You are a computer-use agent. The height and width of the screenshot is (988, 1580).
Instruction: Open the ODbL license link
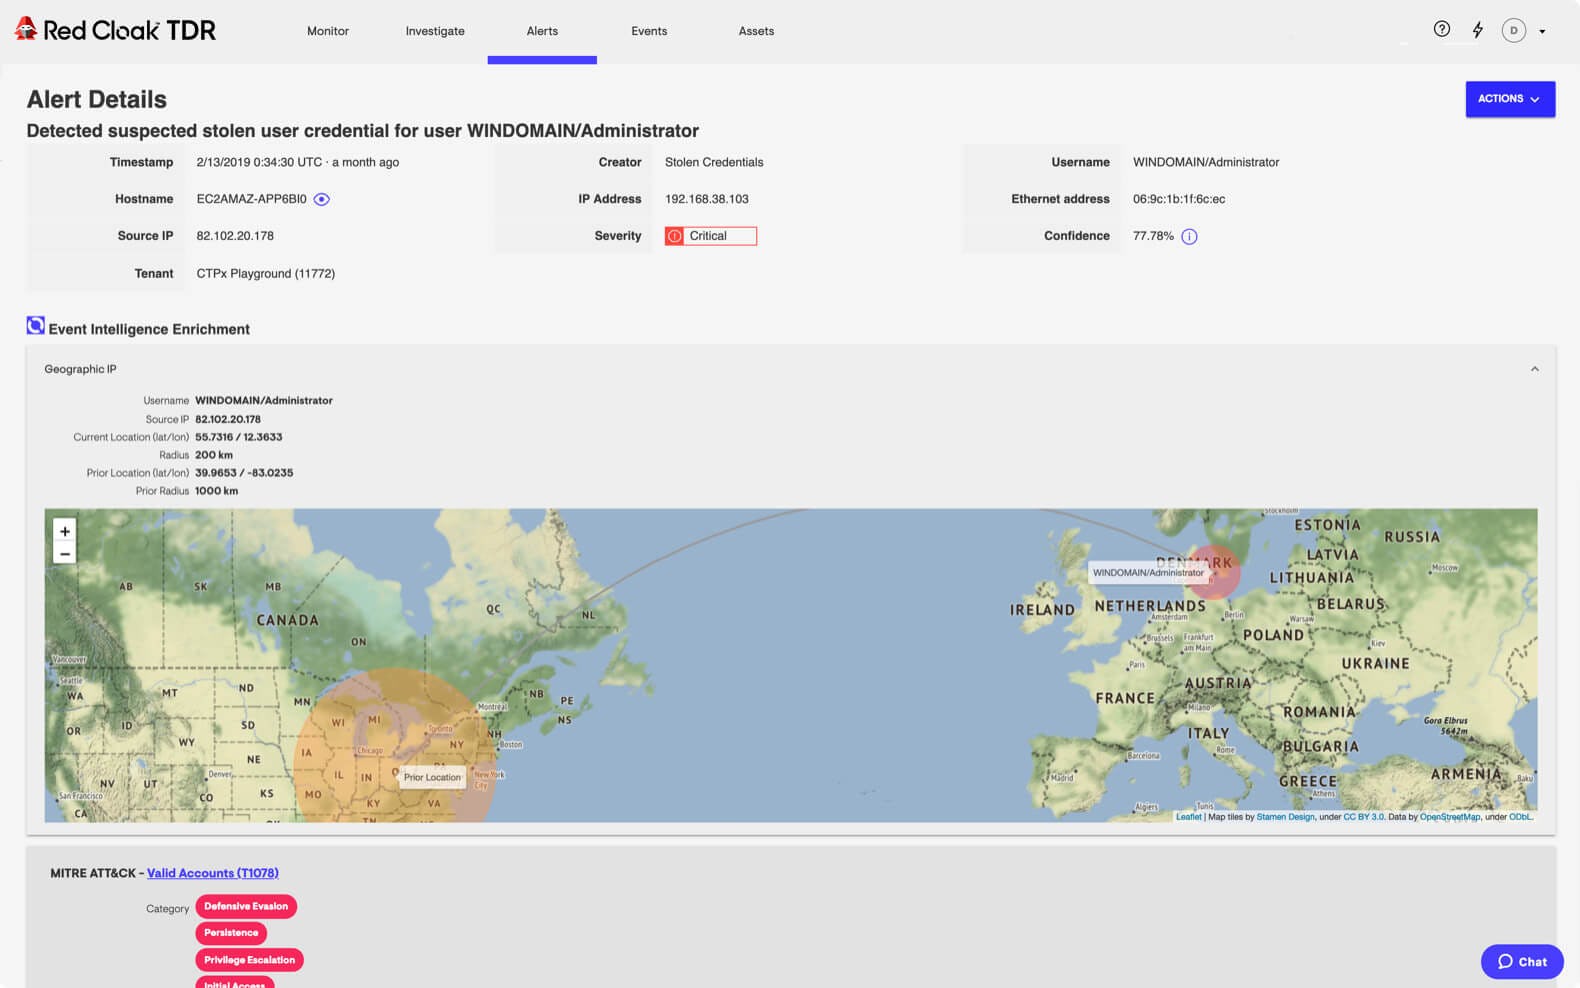[1520, 817]
